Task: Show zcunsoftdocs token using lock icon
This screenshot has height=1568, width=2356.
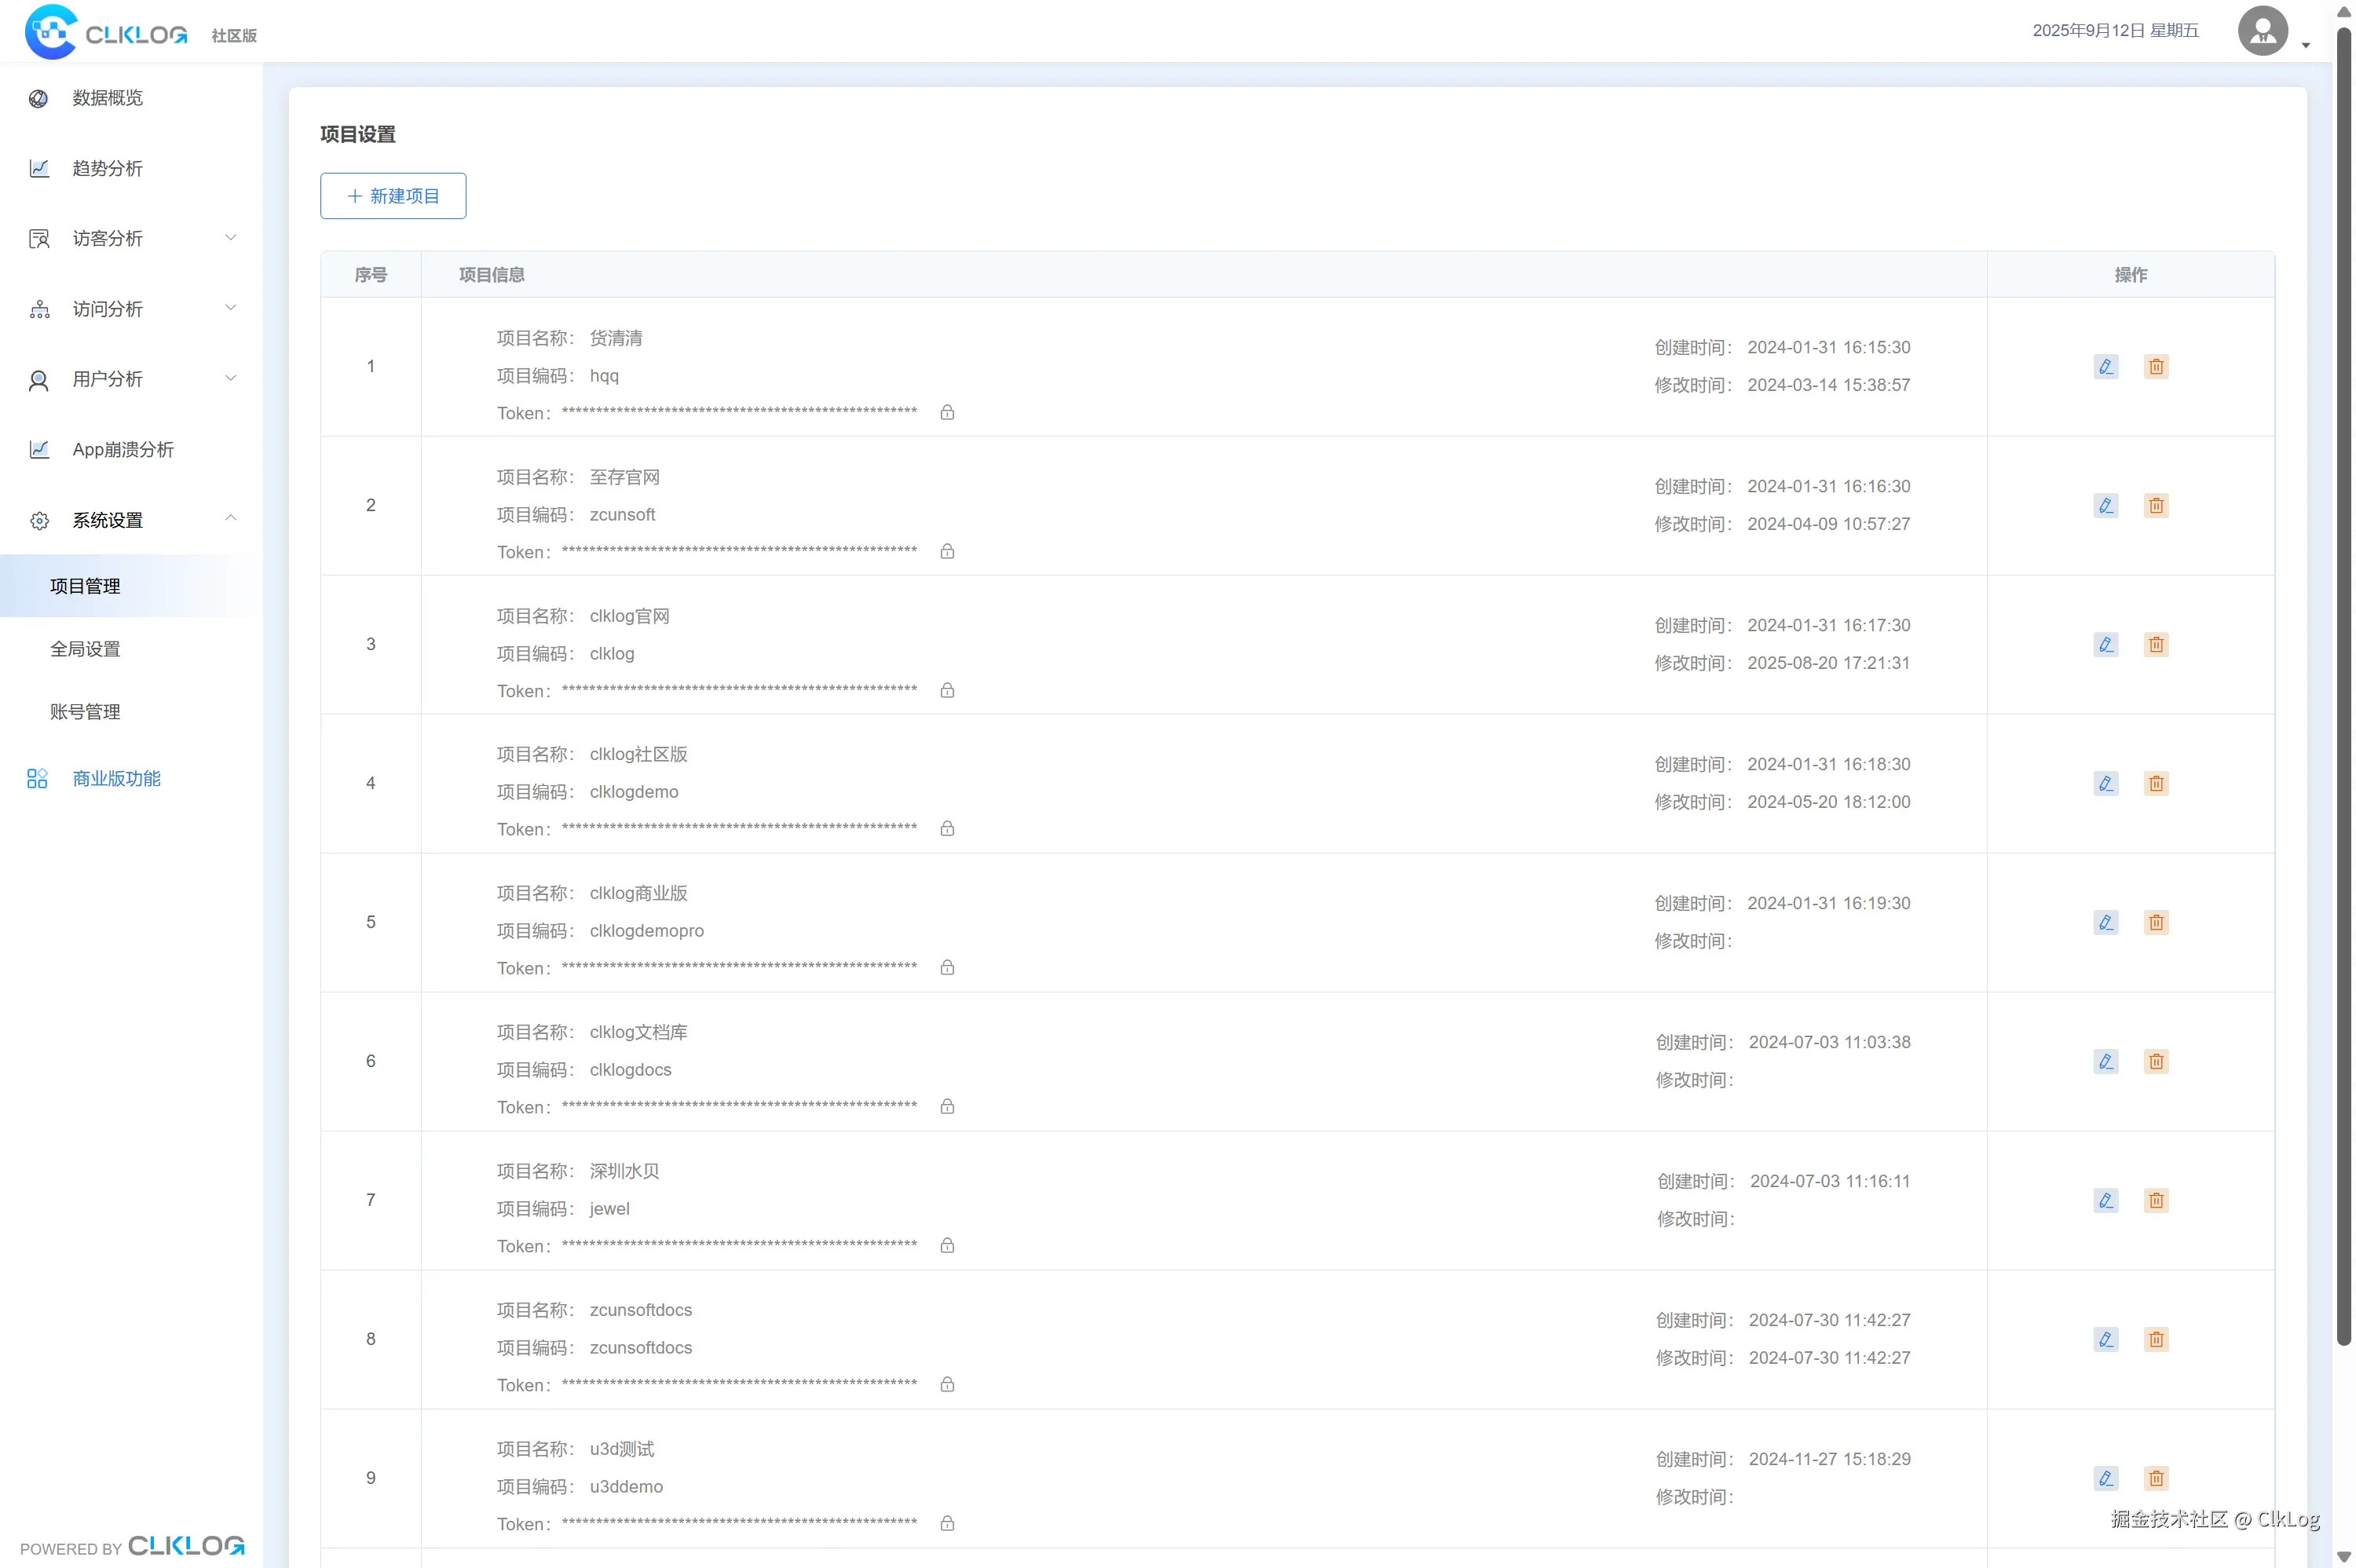Action: (947, 1384)
